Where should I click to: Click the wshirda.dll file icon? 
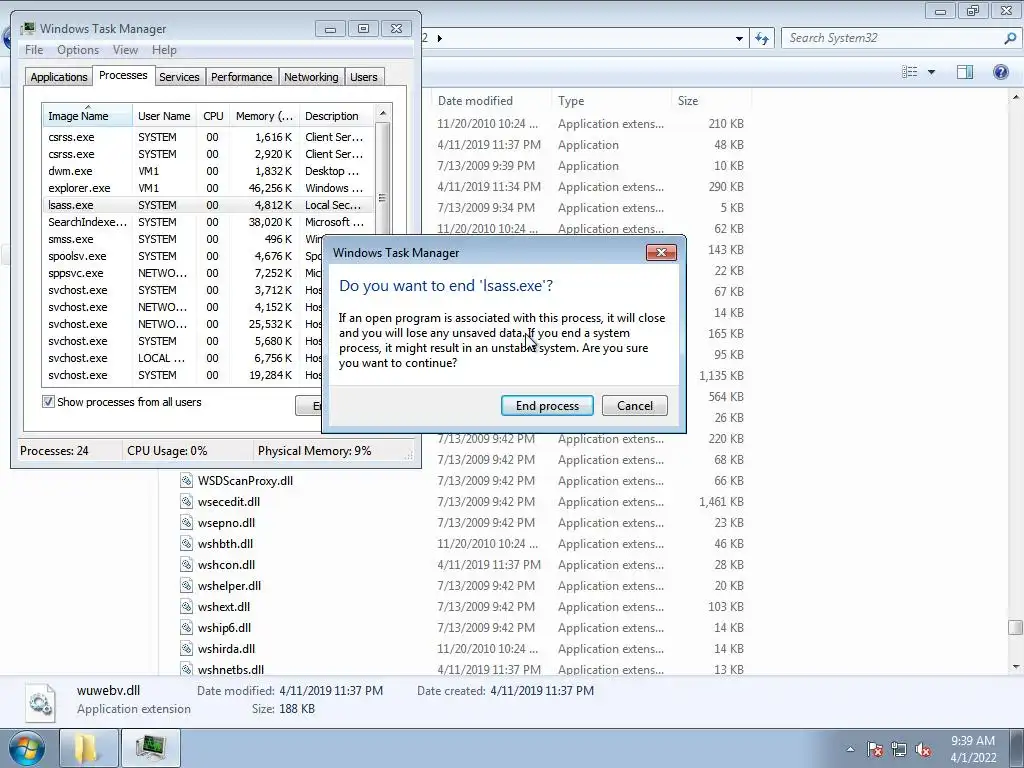(186, 648)
